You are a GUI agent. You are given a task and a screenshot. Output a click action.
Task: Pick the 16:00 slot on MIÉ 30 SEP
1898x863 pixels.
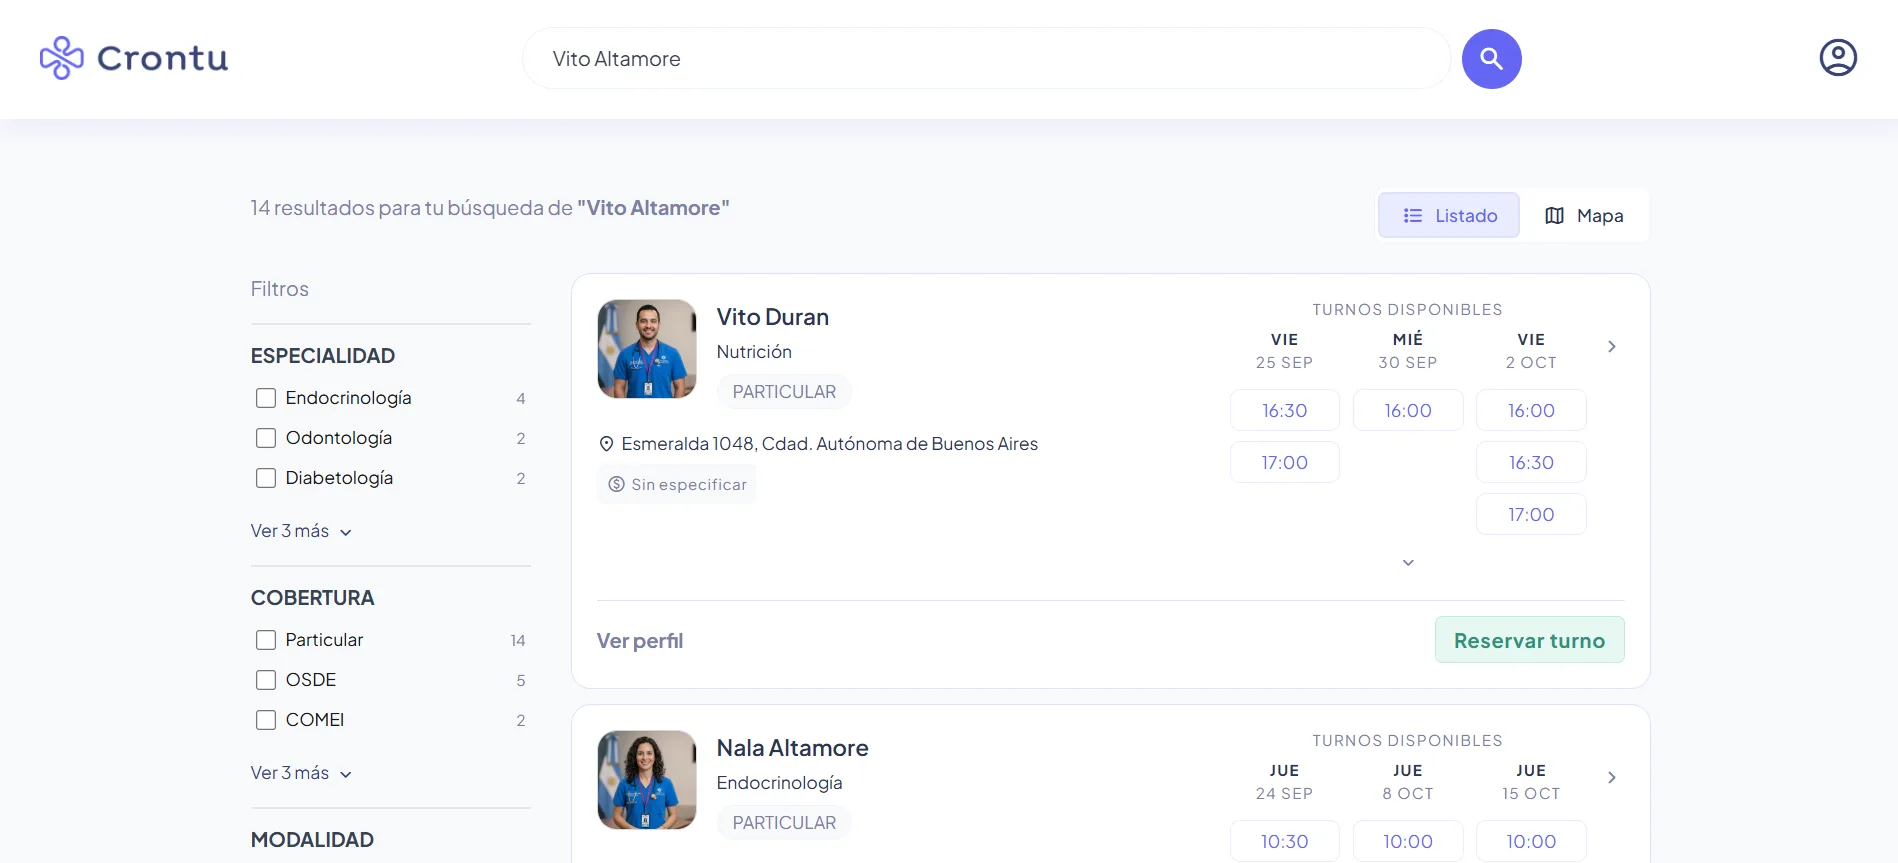click(x=1408, y=411)
